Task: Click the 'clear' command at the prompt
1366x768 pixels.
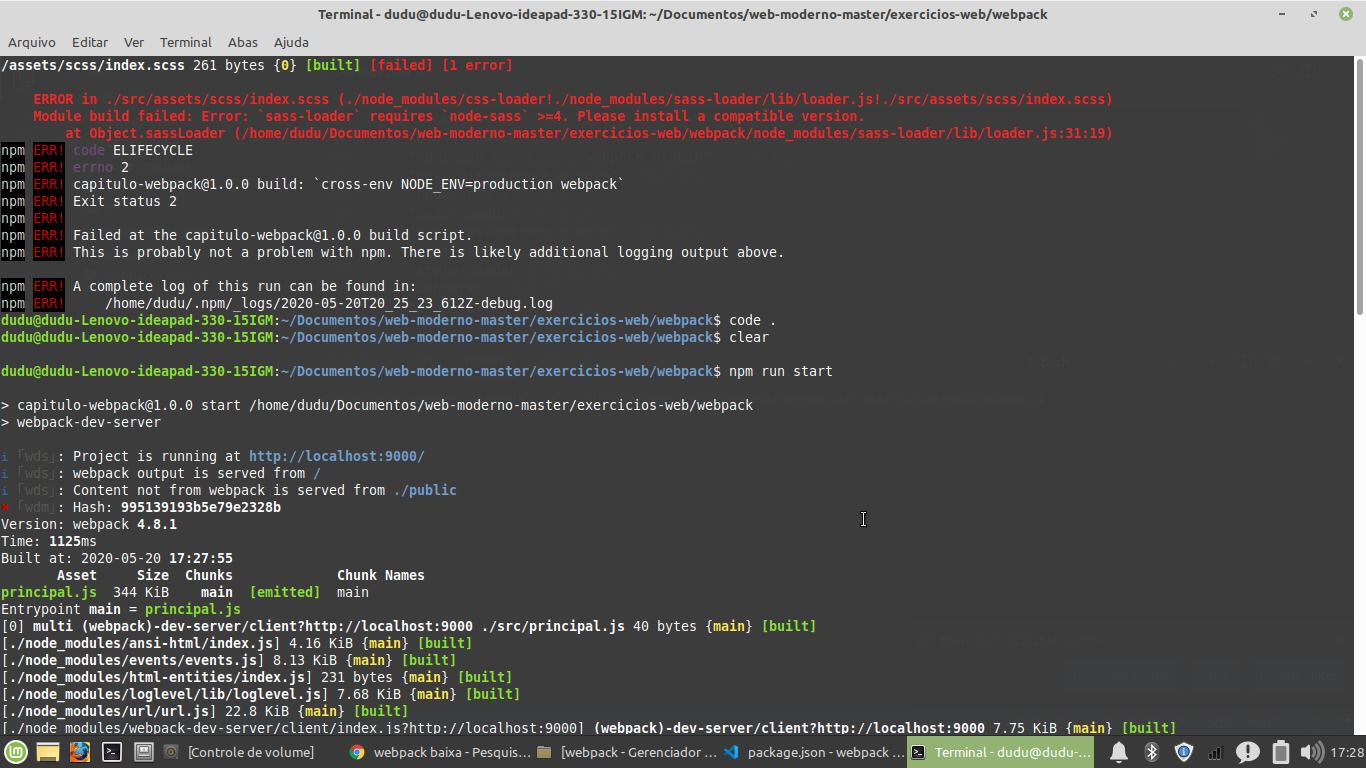Action: 749,337
